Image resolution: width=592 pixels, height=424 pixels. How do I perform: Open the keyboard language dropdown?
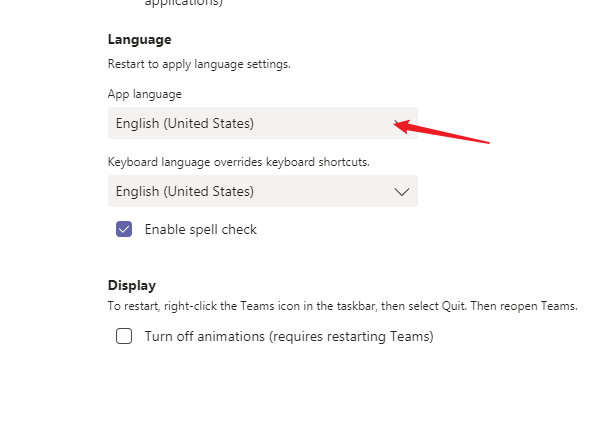coord(263,191)
